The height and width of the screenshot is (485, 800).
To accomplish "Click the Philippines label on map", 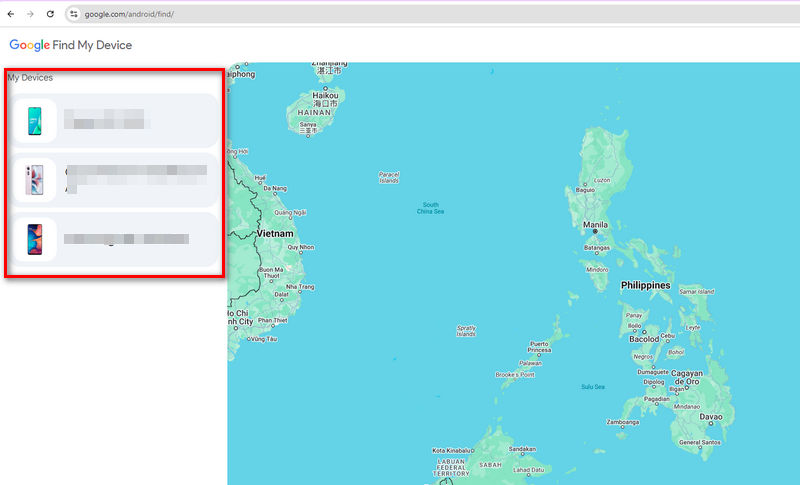I will pyautogui.click(x=645, y=286).
